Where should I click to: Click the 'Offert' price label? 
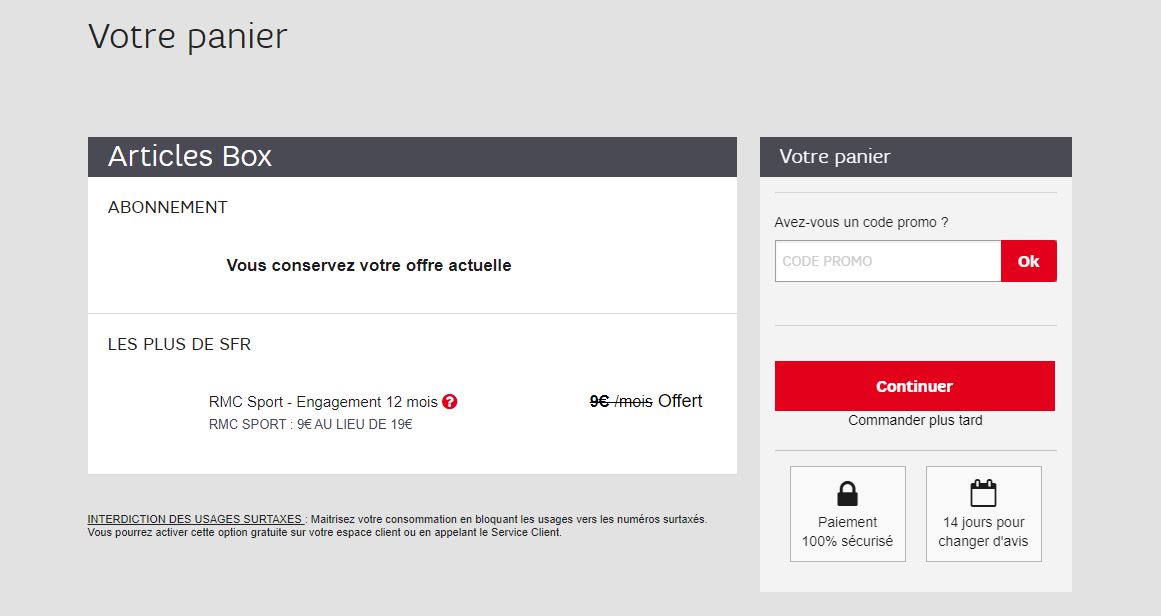coord(682,400)
